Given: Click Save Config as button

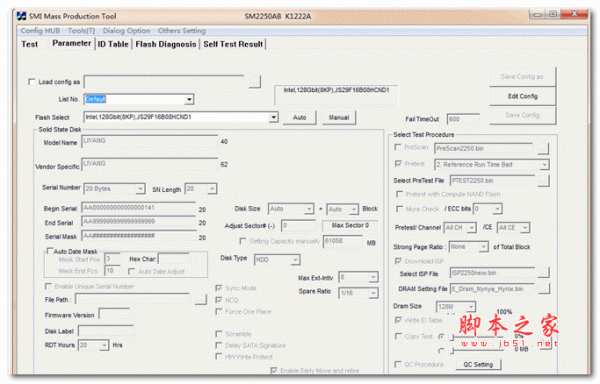Looking at the screenshot, I should click(x=523, y=77).
